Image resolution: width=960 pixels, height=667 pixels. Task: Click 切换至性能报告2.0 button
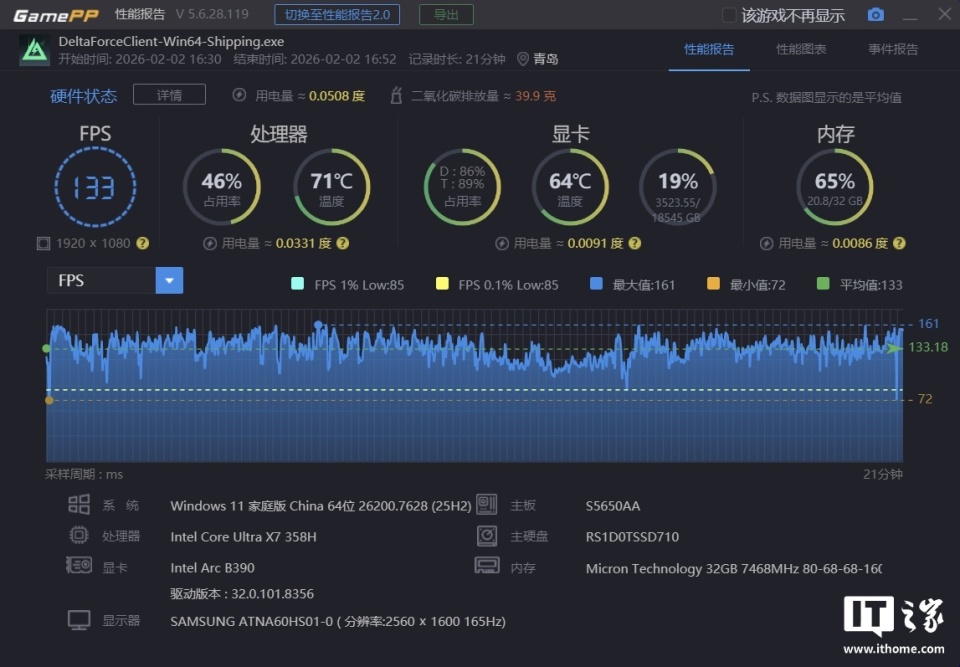point(337,15)
